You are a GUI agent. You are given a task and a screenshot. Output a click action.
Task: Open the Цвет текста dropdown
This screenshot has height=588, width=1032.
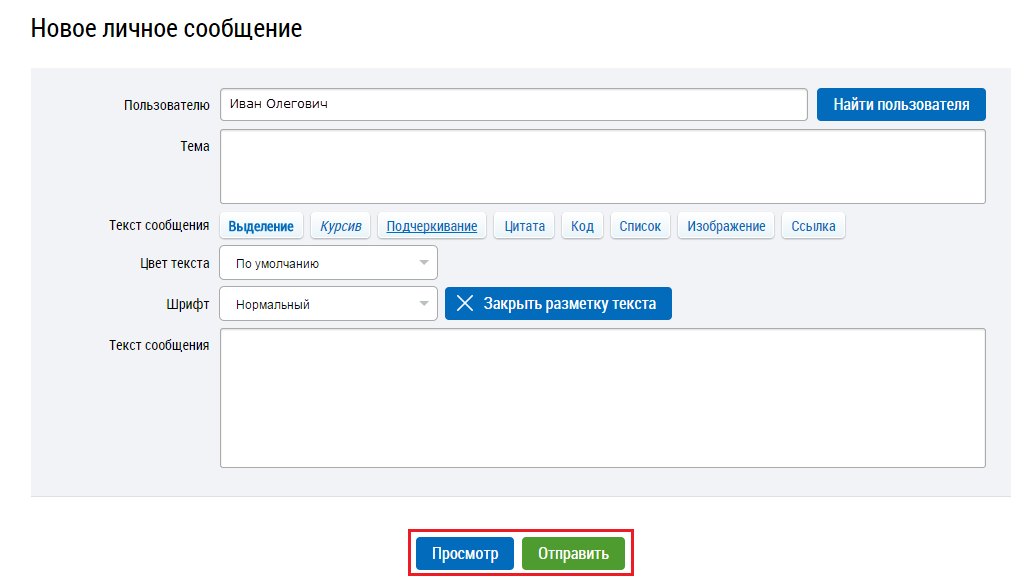point(328,264)
